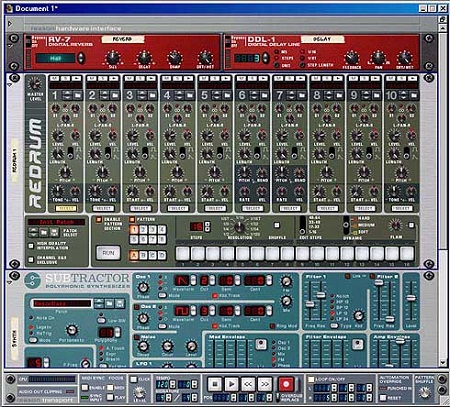
Task: Select Redrum pattern 6 button
Action: pos(143,239)
